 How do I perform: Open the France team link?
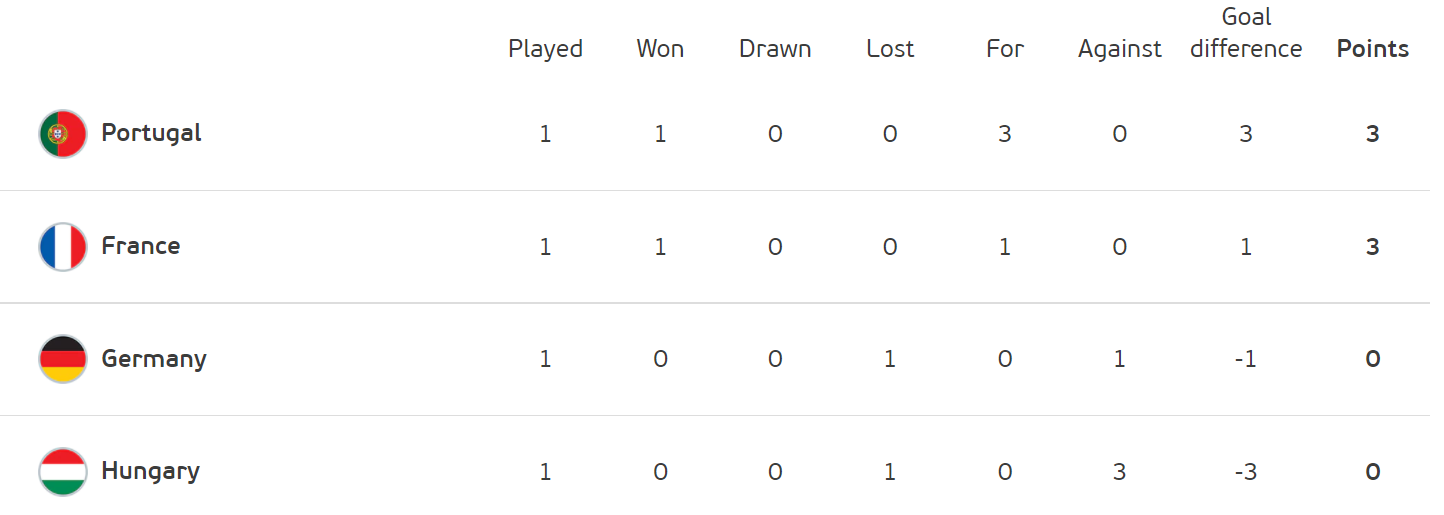pyautogui.click(x=141, y=246)
